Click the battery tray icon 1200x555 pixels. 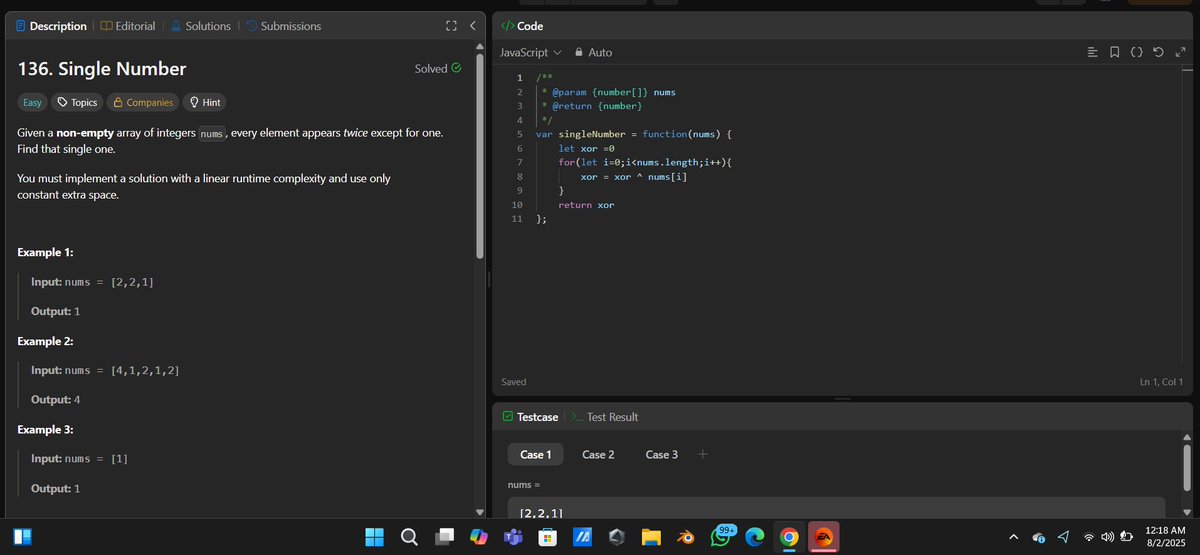tap(1126, 537)
